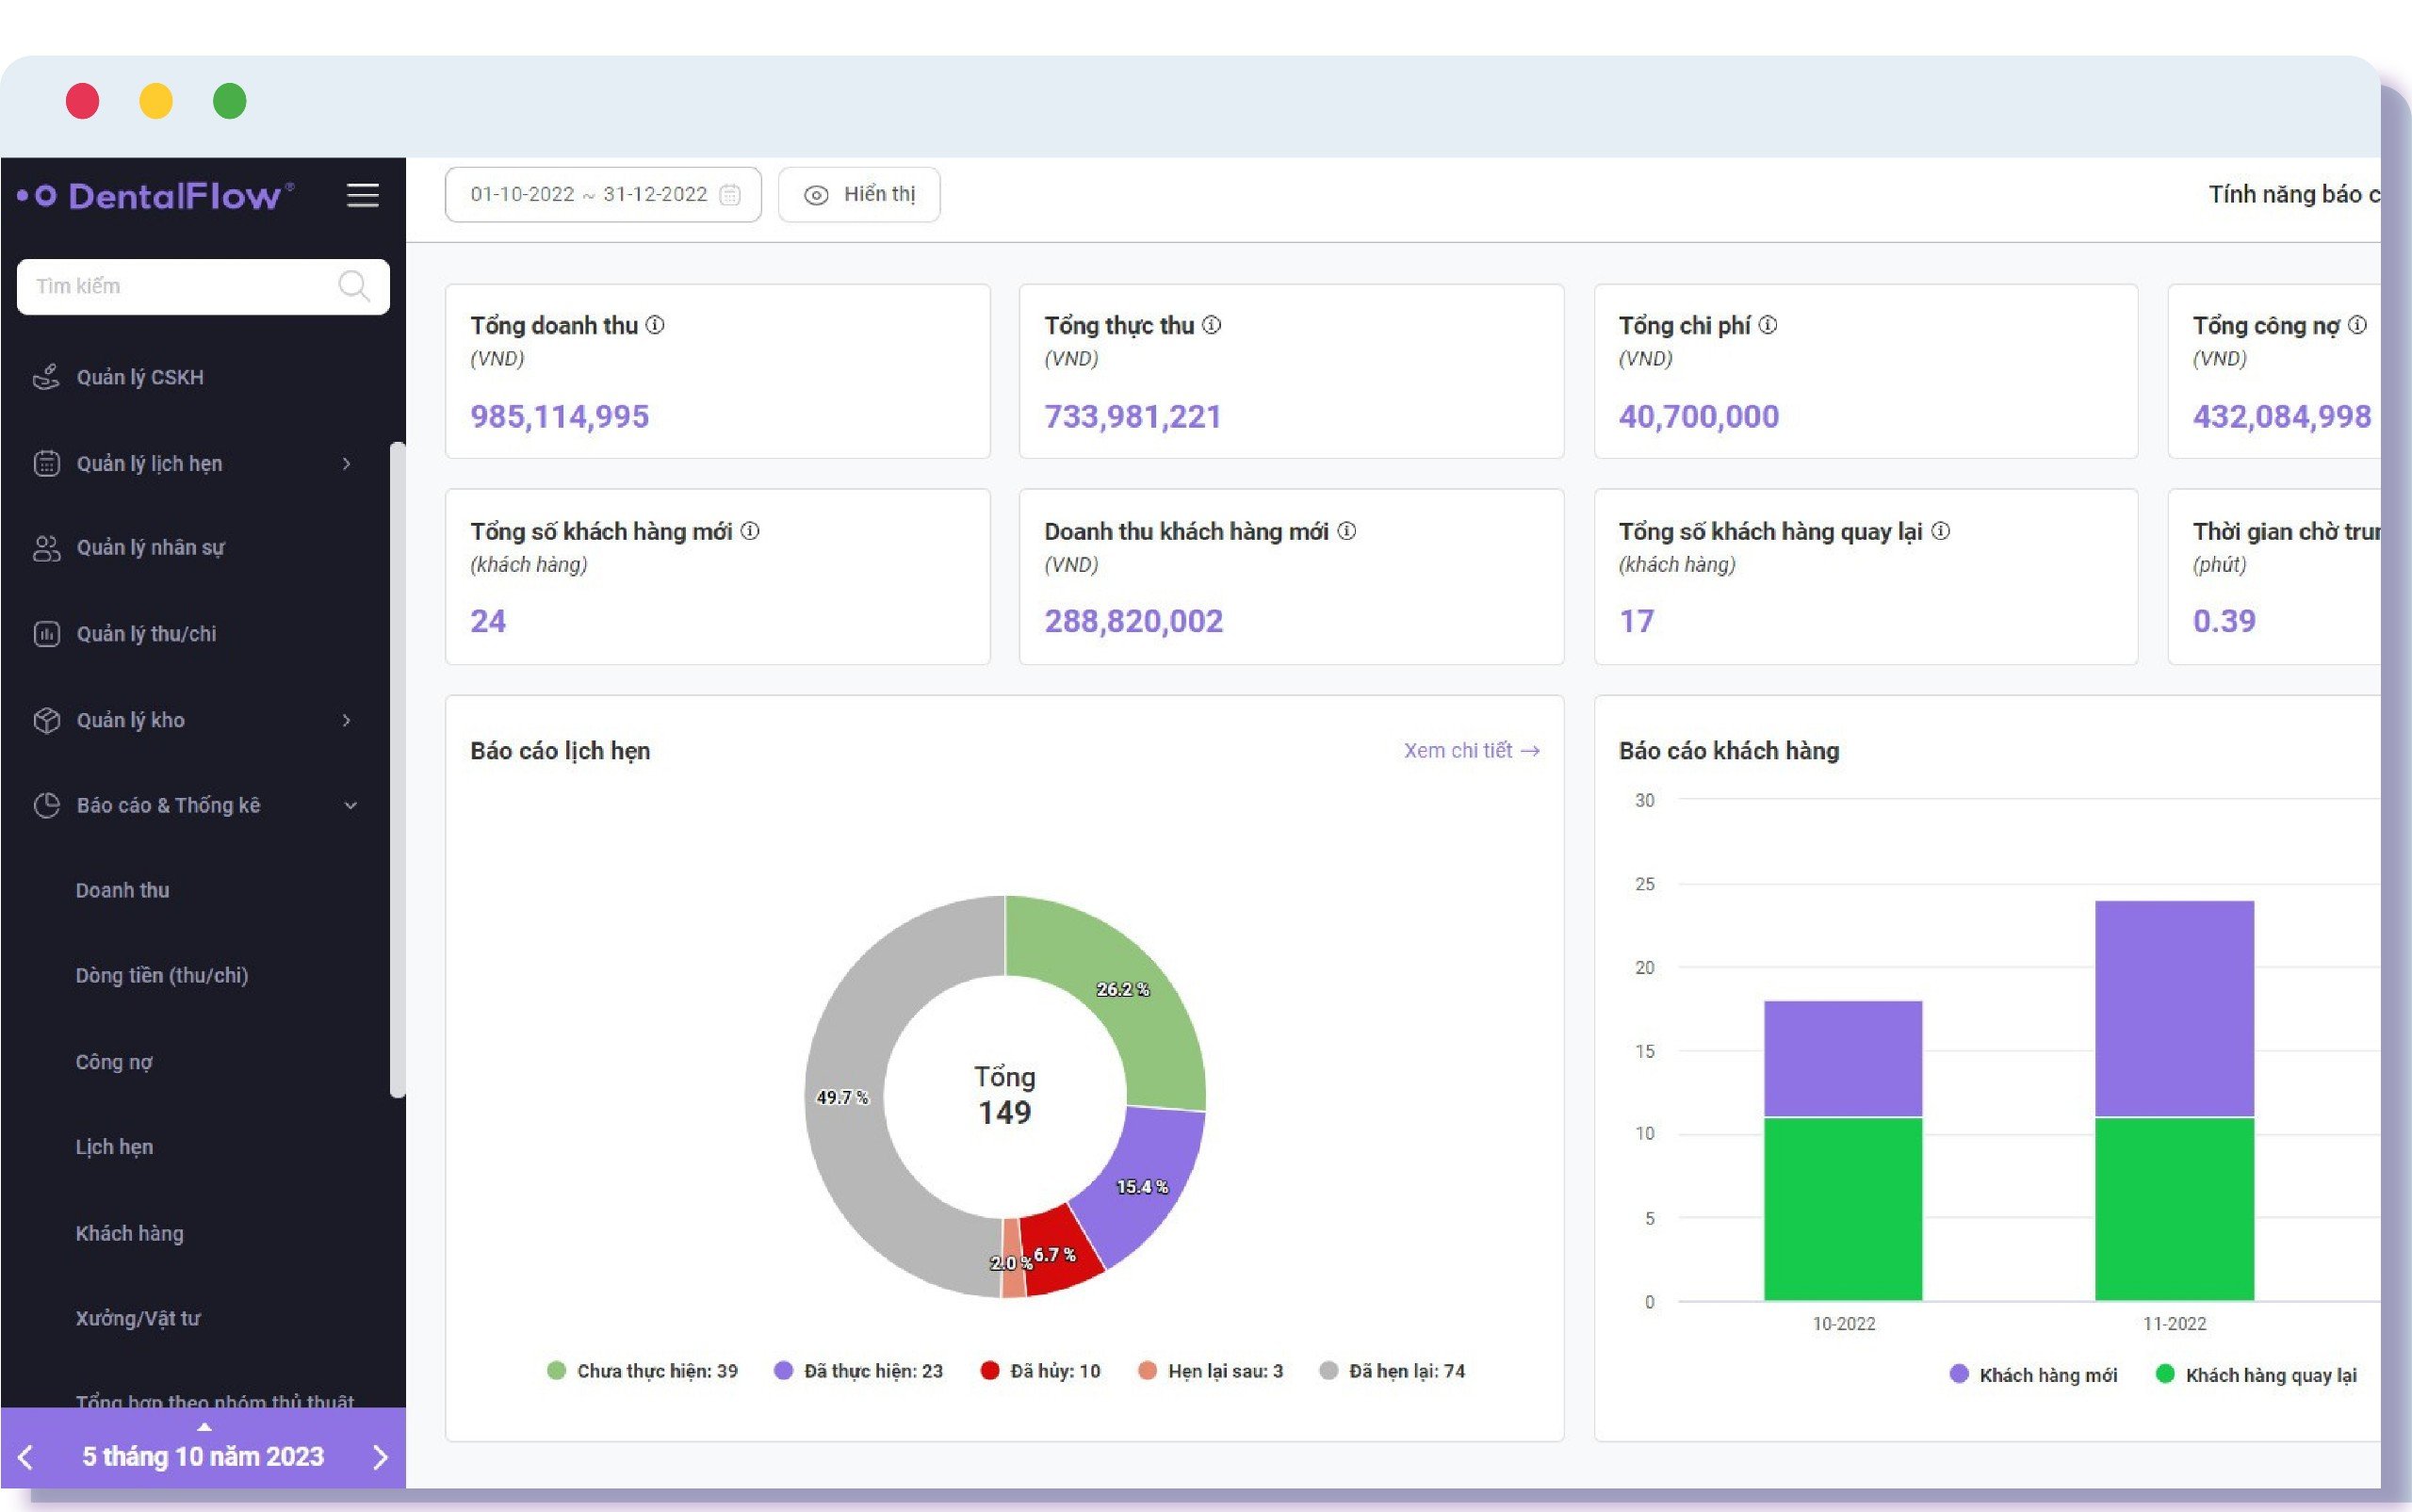The height and width of the screenshot is (1512, 2412).
Task: Click the info icon beside Tổng chi phí
Action: [1767, 325]
